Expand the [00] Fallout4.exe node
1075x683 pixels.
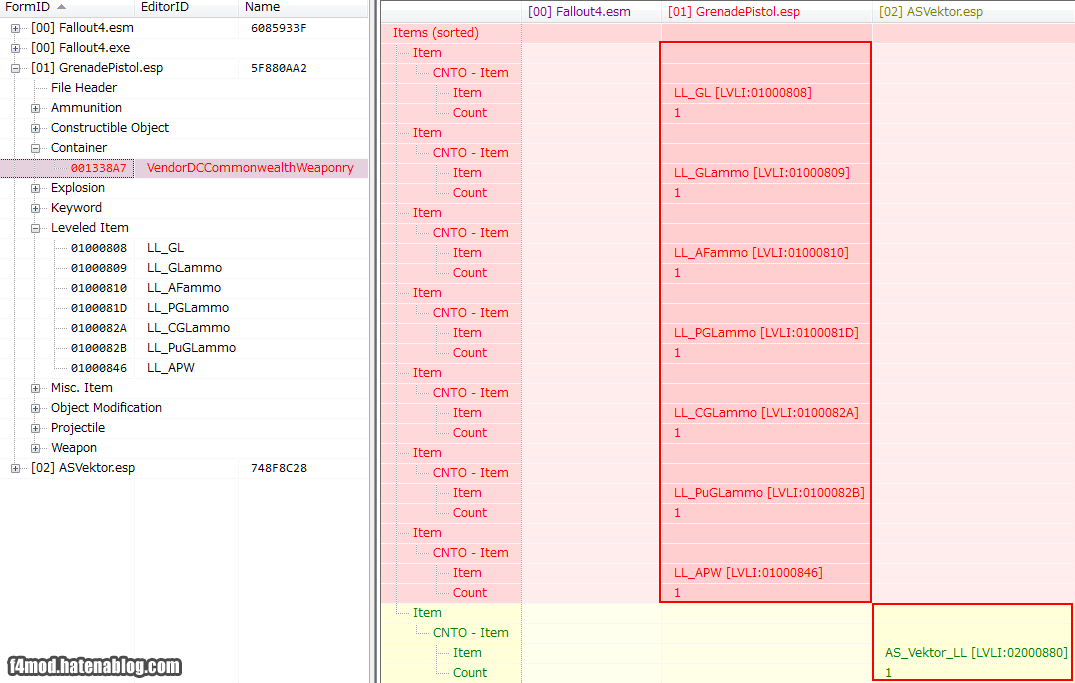(15, 48)
